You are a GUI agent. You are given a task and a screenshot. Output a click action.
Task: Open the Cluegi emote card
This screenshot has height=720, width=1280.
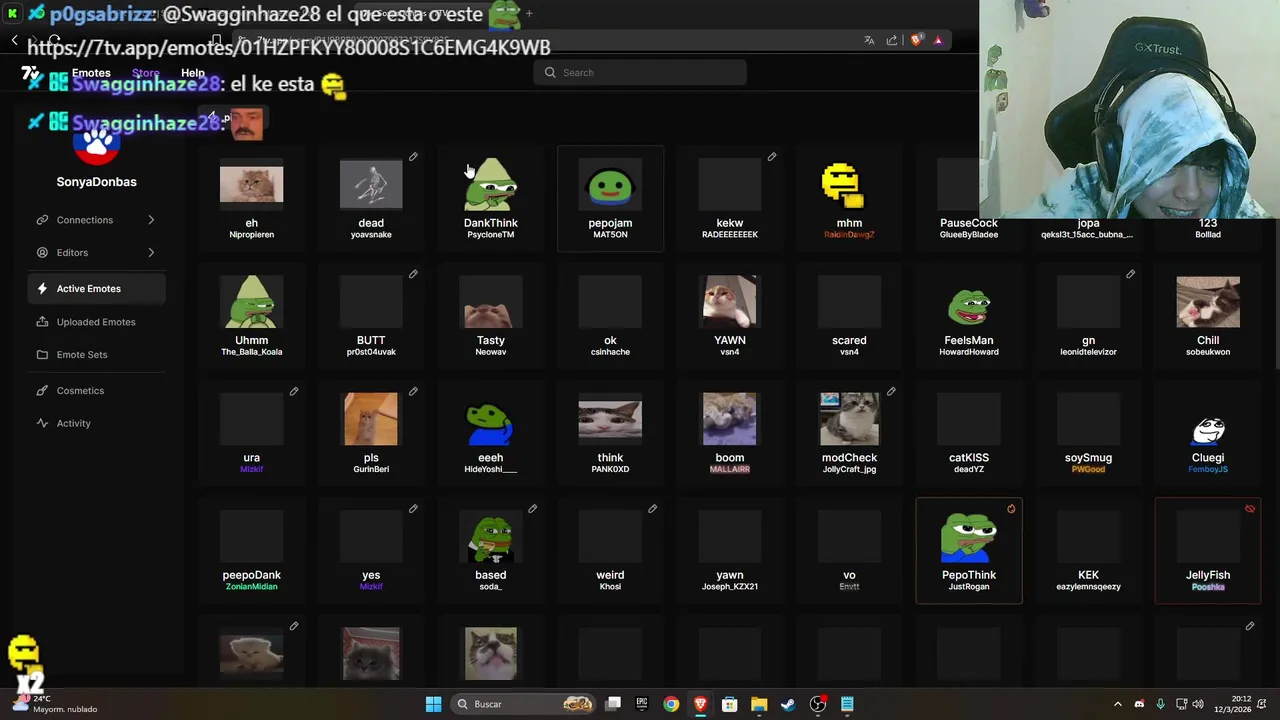1208,433
